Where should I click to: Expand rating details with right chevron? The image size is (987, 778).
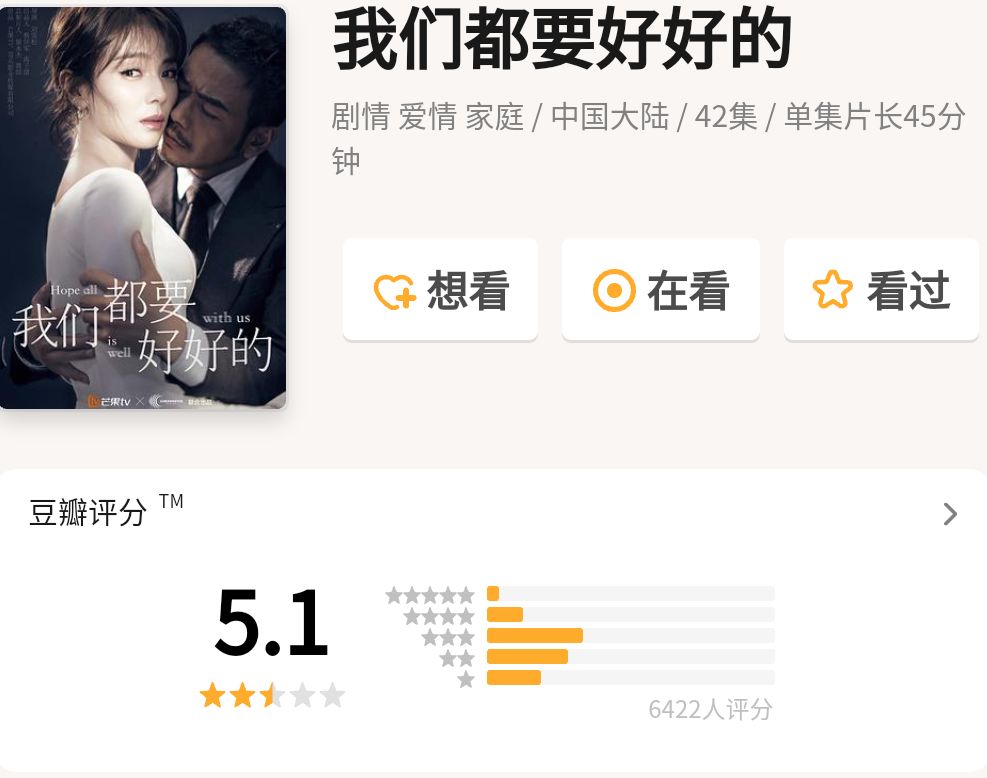point(950,514)
